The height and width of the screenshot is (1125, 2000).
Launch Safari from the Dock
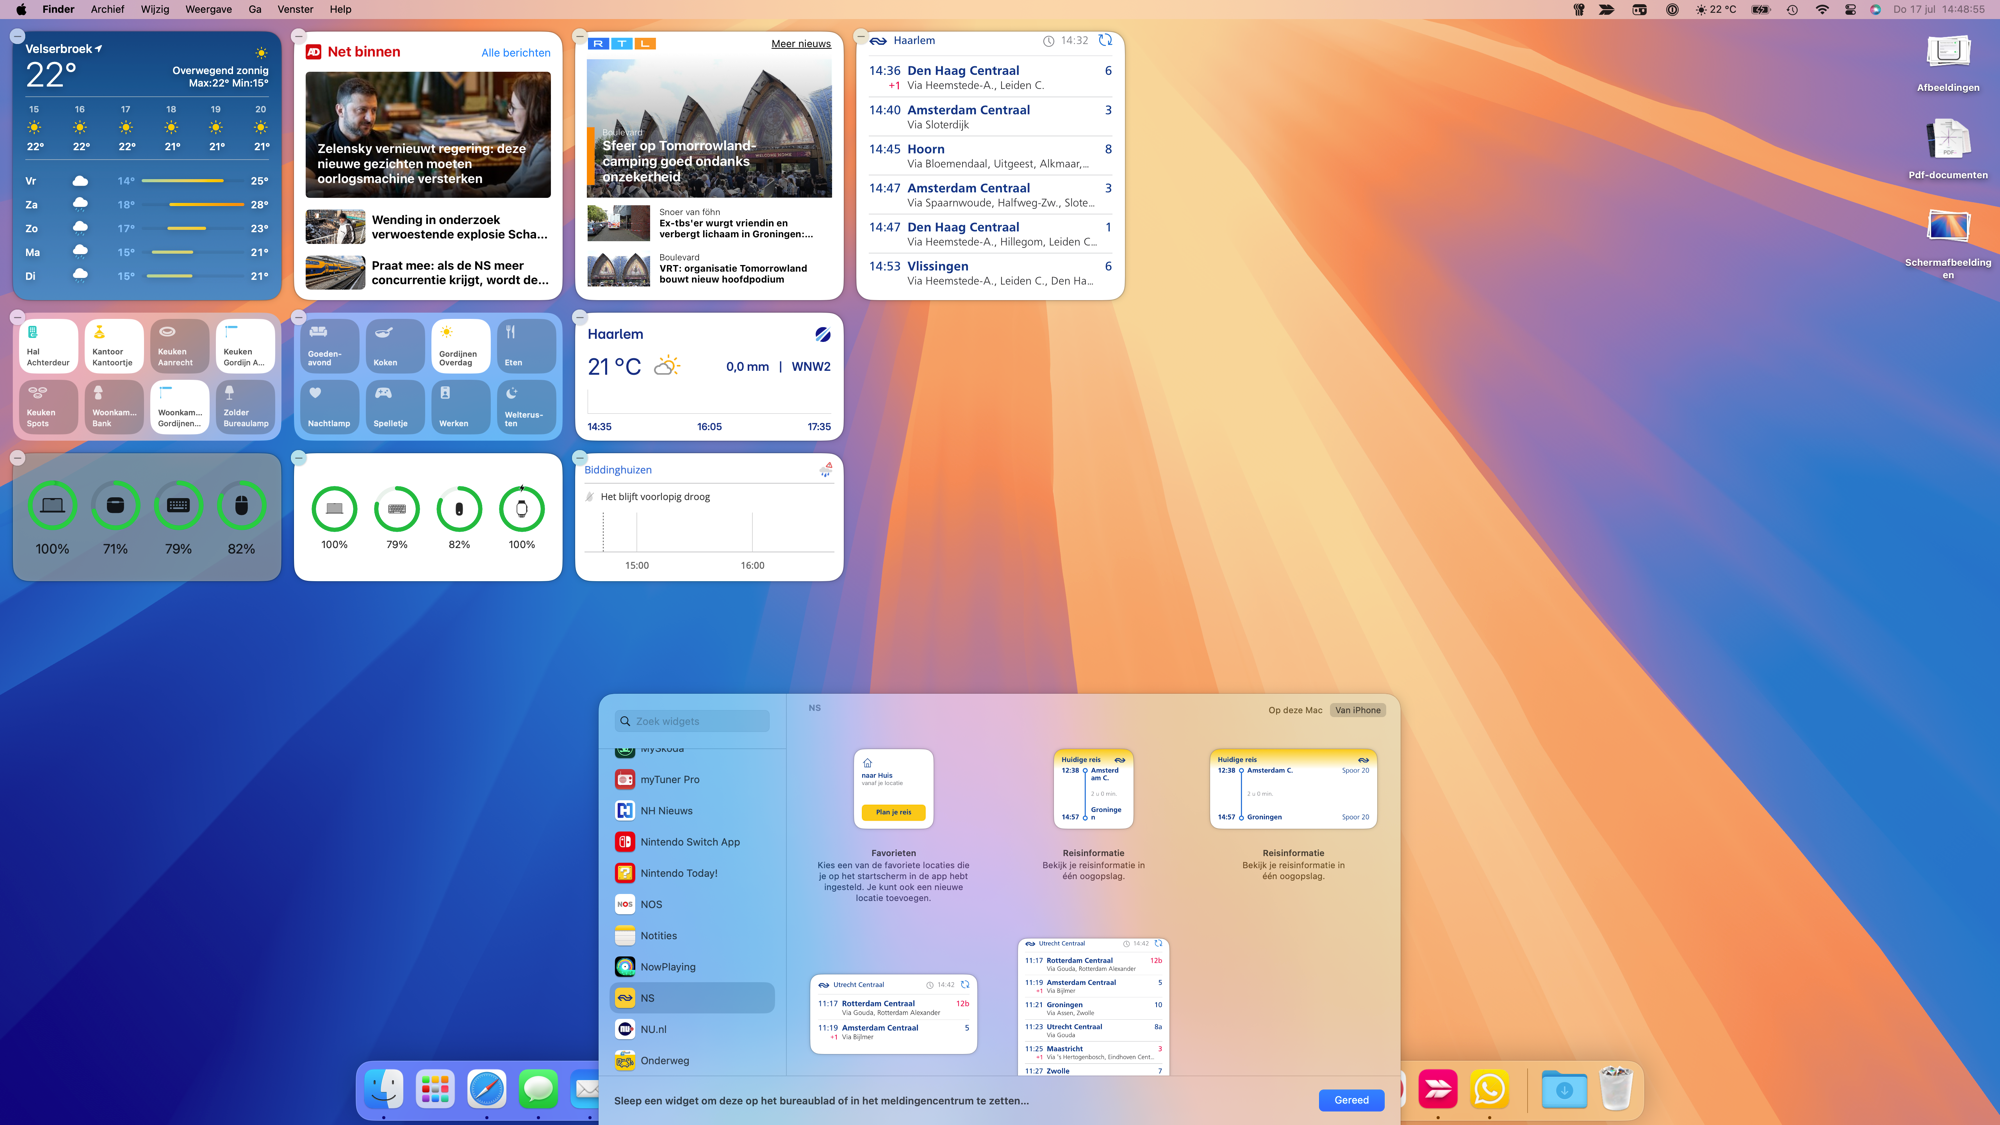[x=487, y=1089]
